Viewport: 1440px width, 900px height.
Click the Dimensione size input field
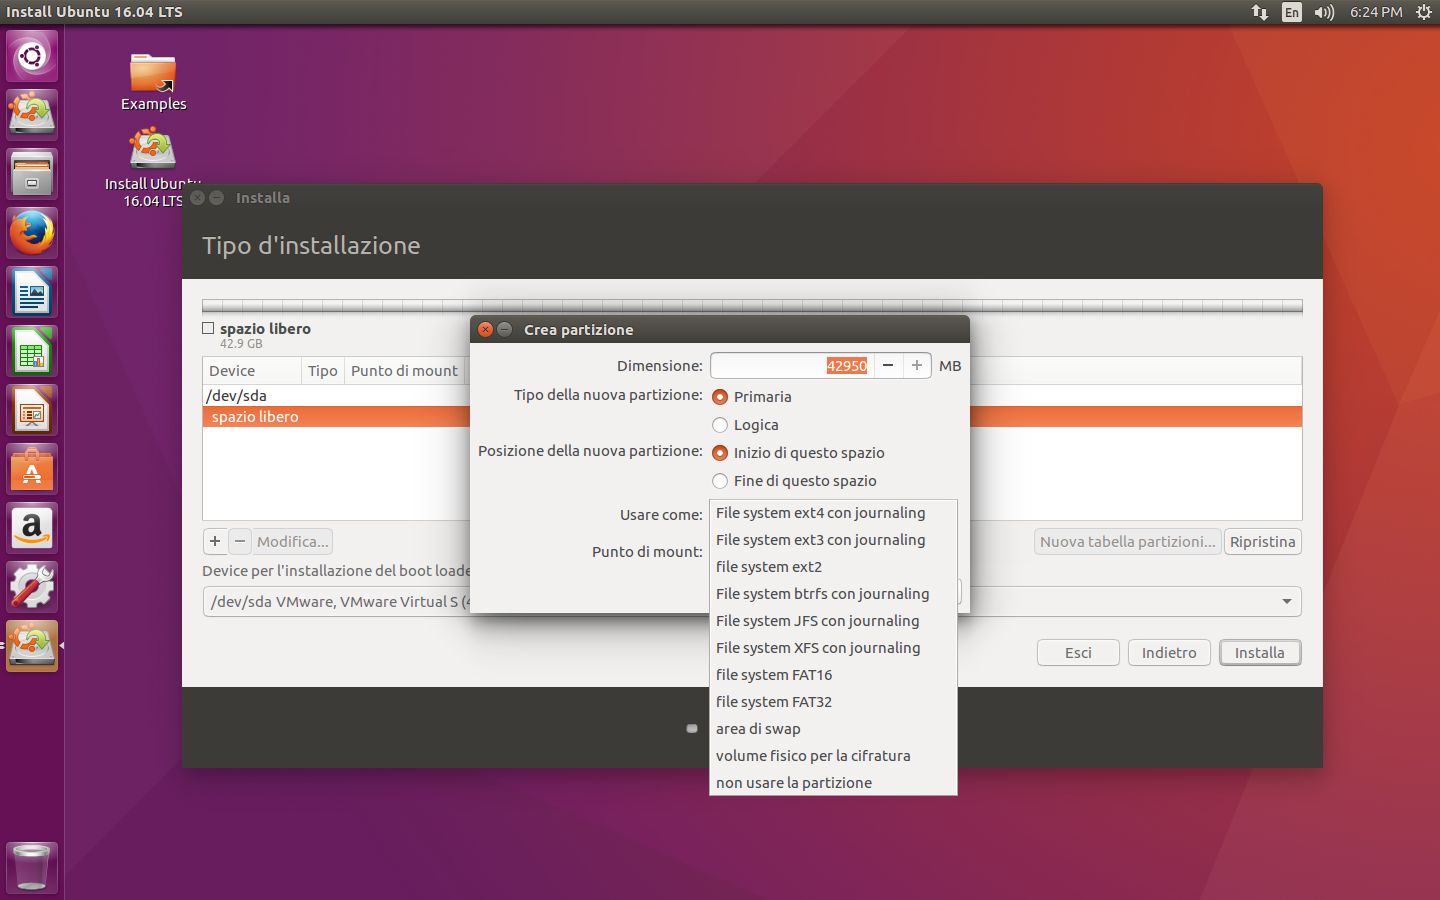point(790,365)
